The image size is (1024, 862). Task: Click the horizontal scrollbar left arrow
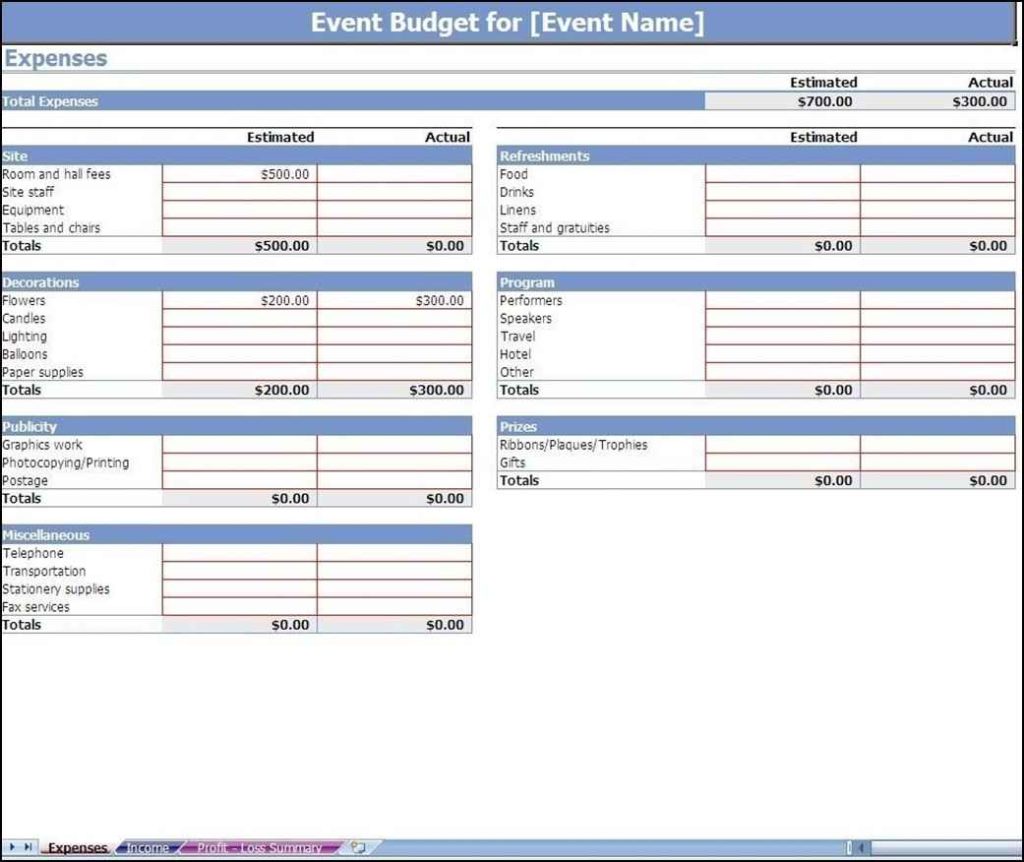[x=860, y=848]
